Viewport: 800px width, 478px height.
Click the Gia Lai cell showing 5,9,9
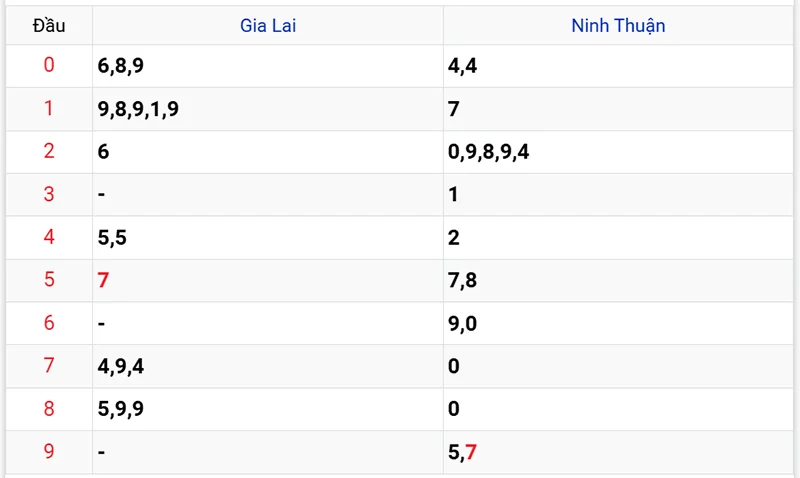[x=121, y=410]
